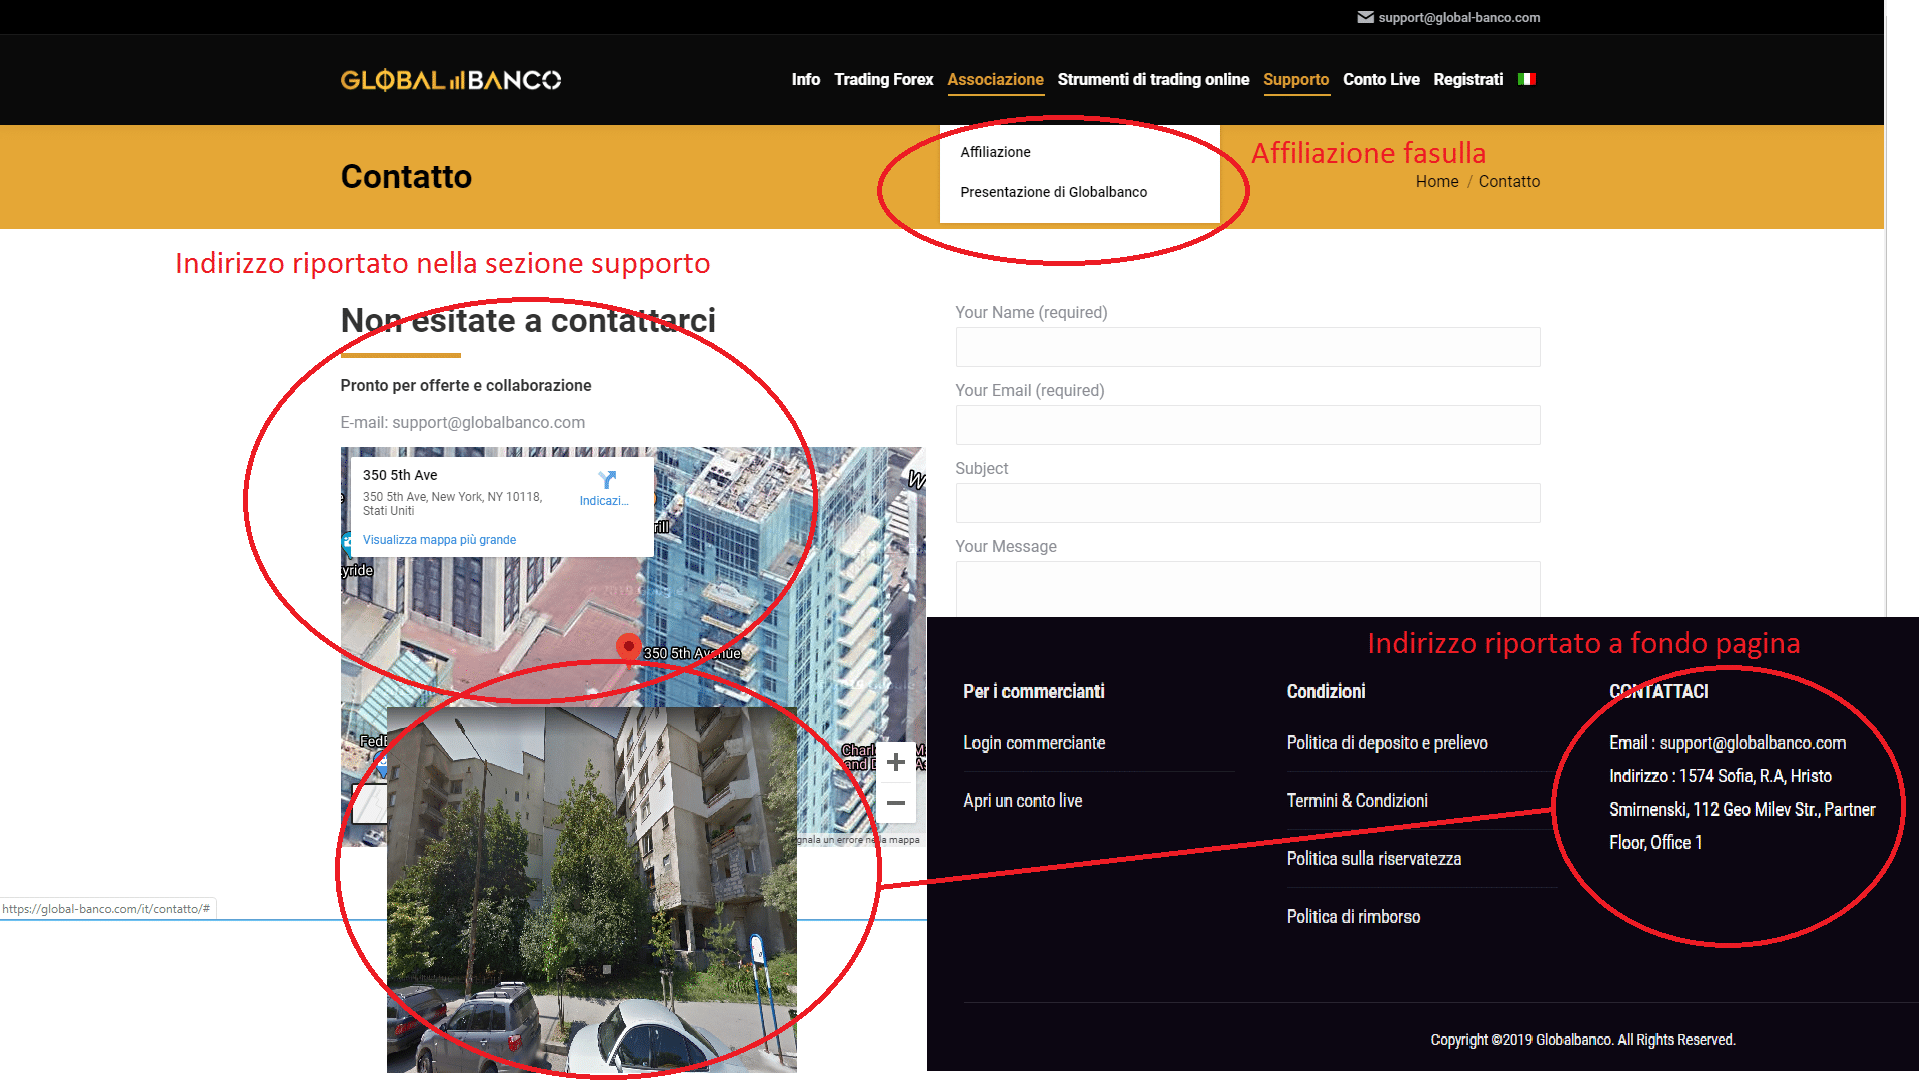Click Login commerciante footer link
Screen dimensions: 1920x1080
point(1034,743)
